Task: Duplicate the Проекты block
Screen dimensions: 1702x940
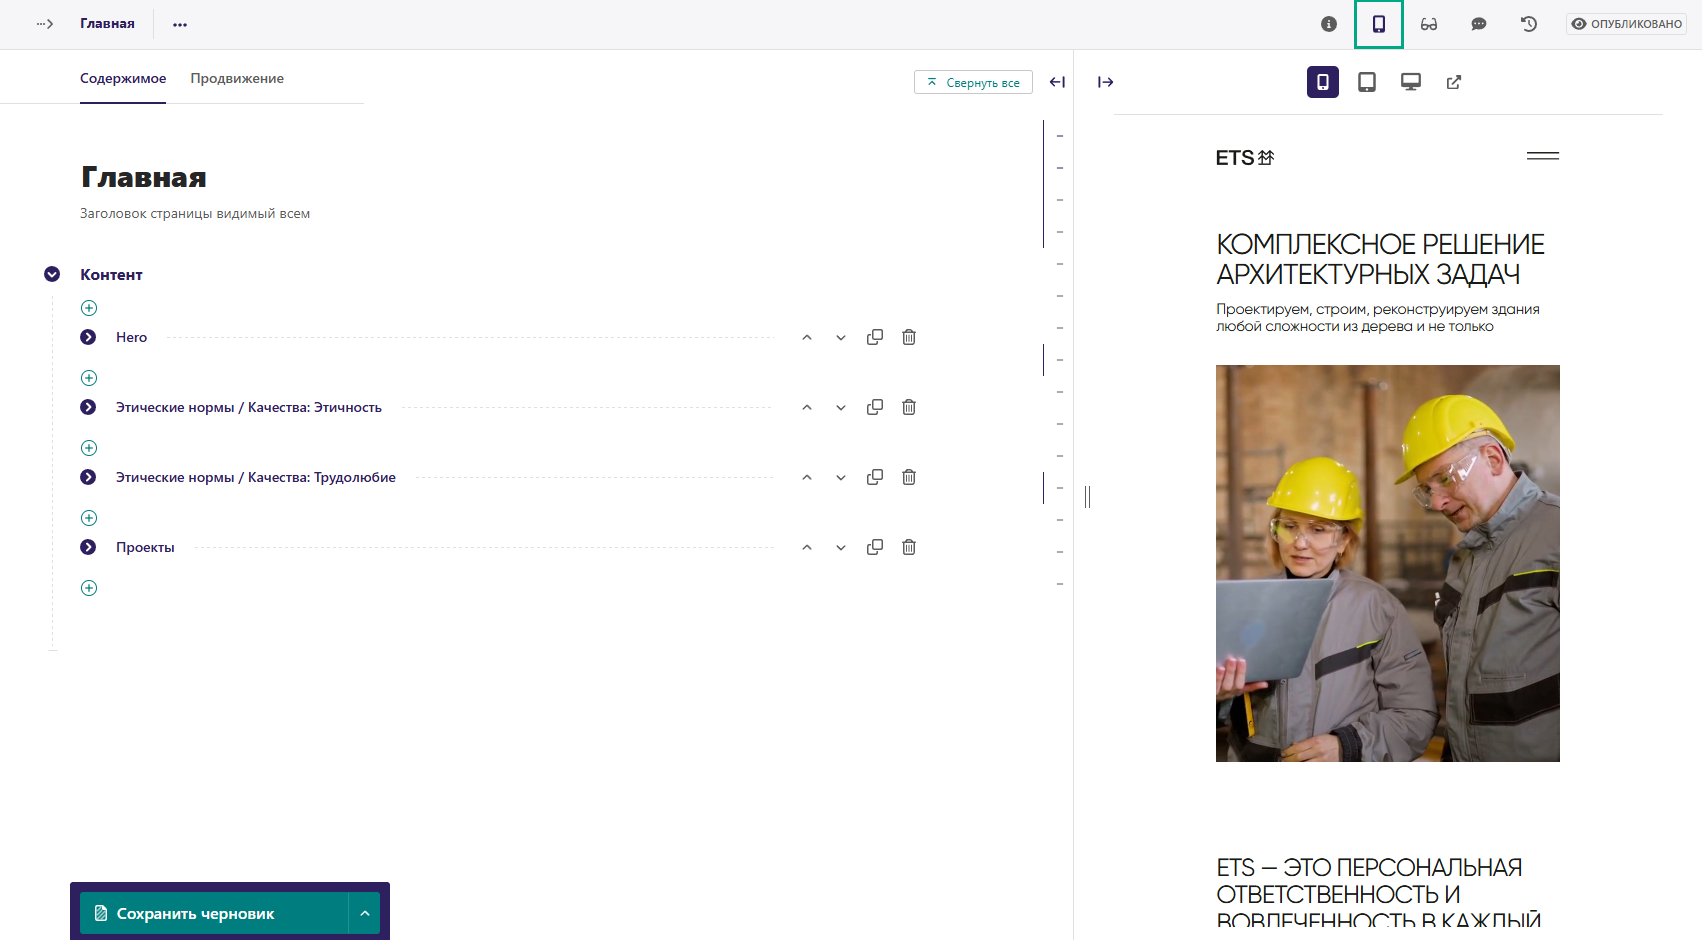Action: coord(875,547)
